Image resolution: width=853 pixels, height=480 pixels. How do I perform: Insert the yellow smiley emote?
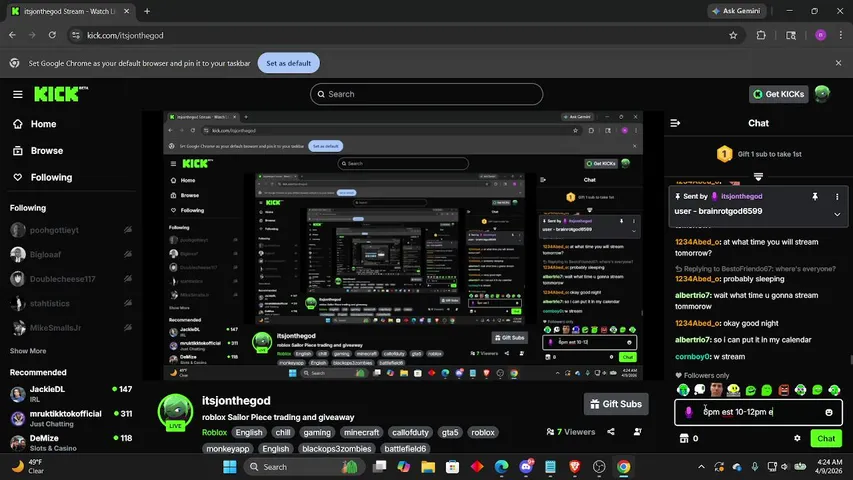733,390
